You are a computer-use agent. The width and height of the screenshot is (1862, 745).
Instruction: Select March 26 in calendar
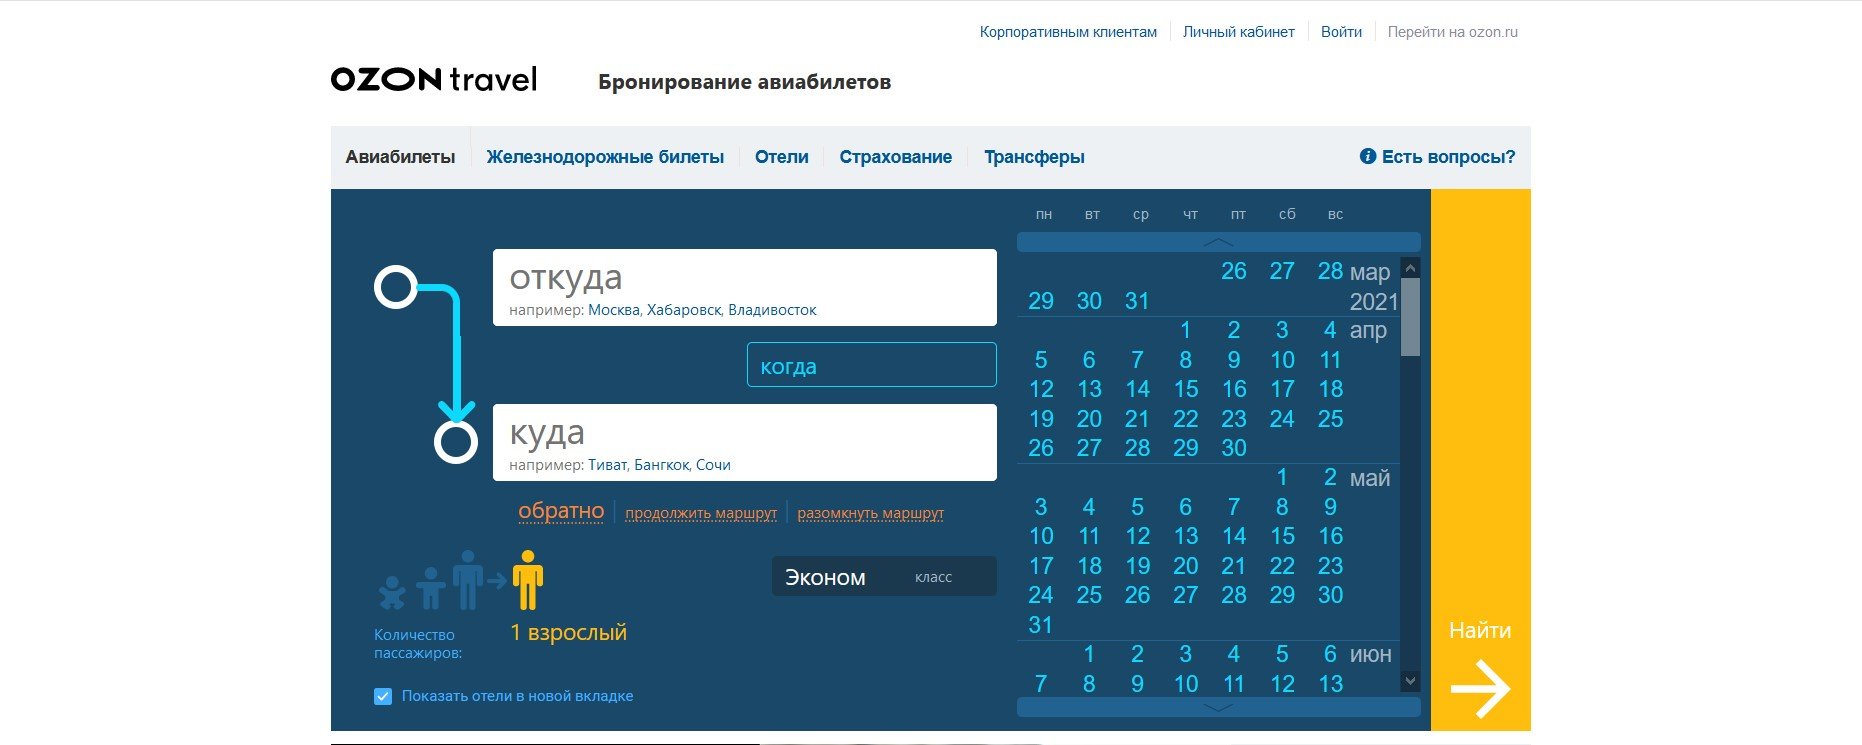pyautogui.click(x=1234, y=271)
